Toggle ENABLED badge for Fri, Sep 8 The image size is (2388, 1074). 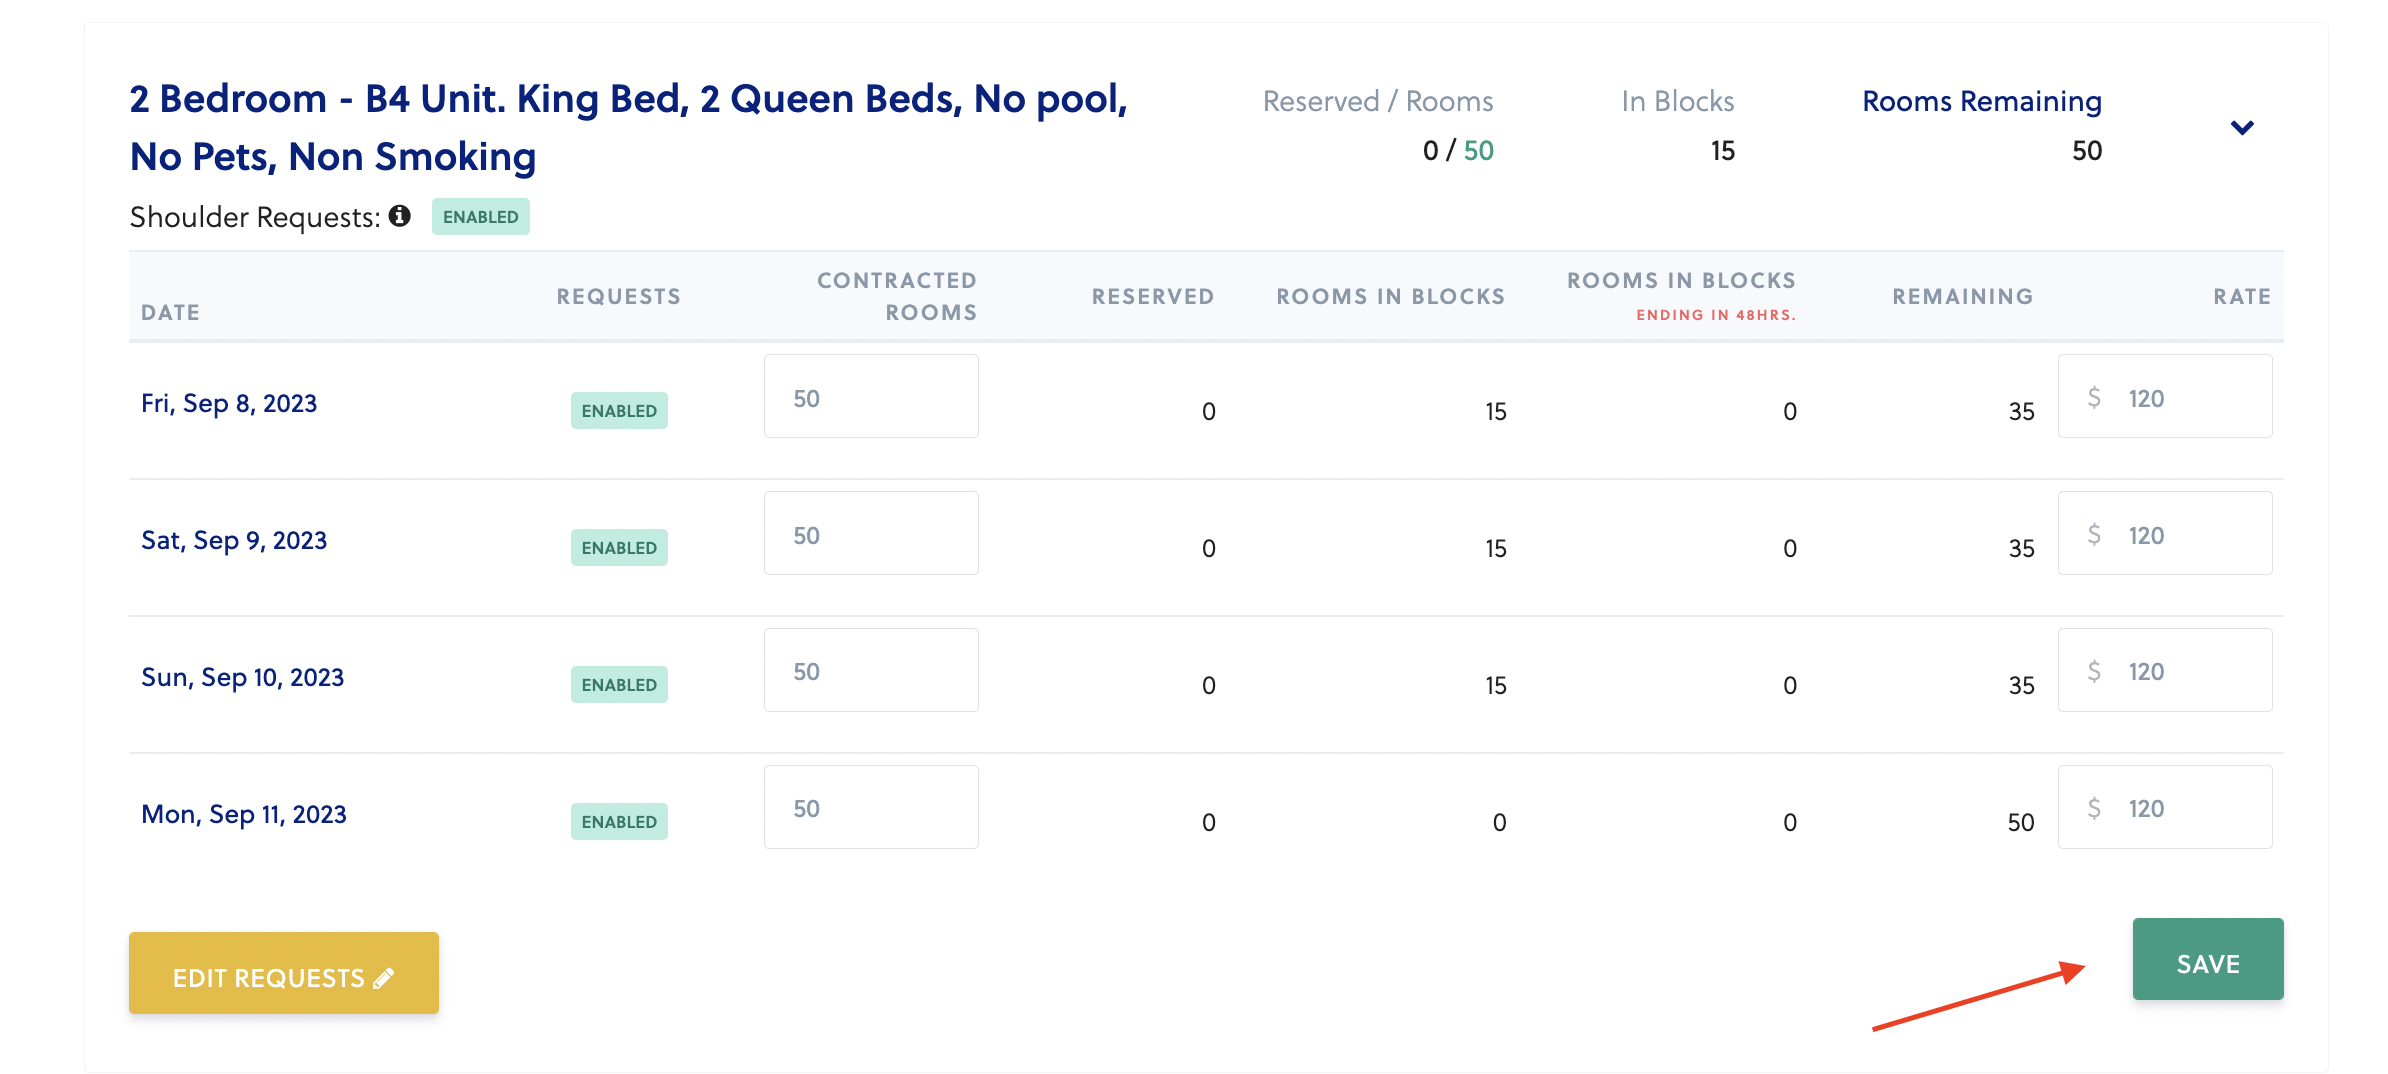(619, 411)
